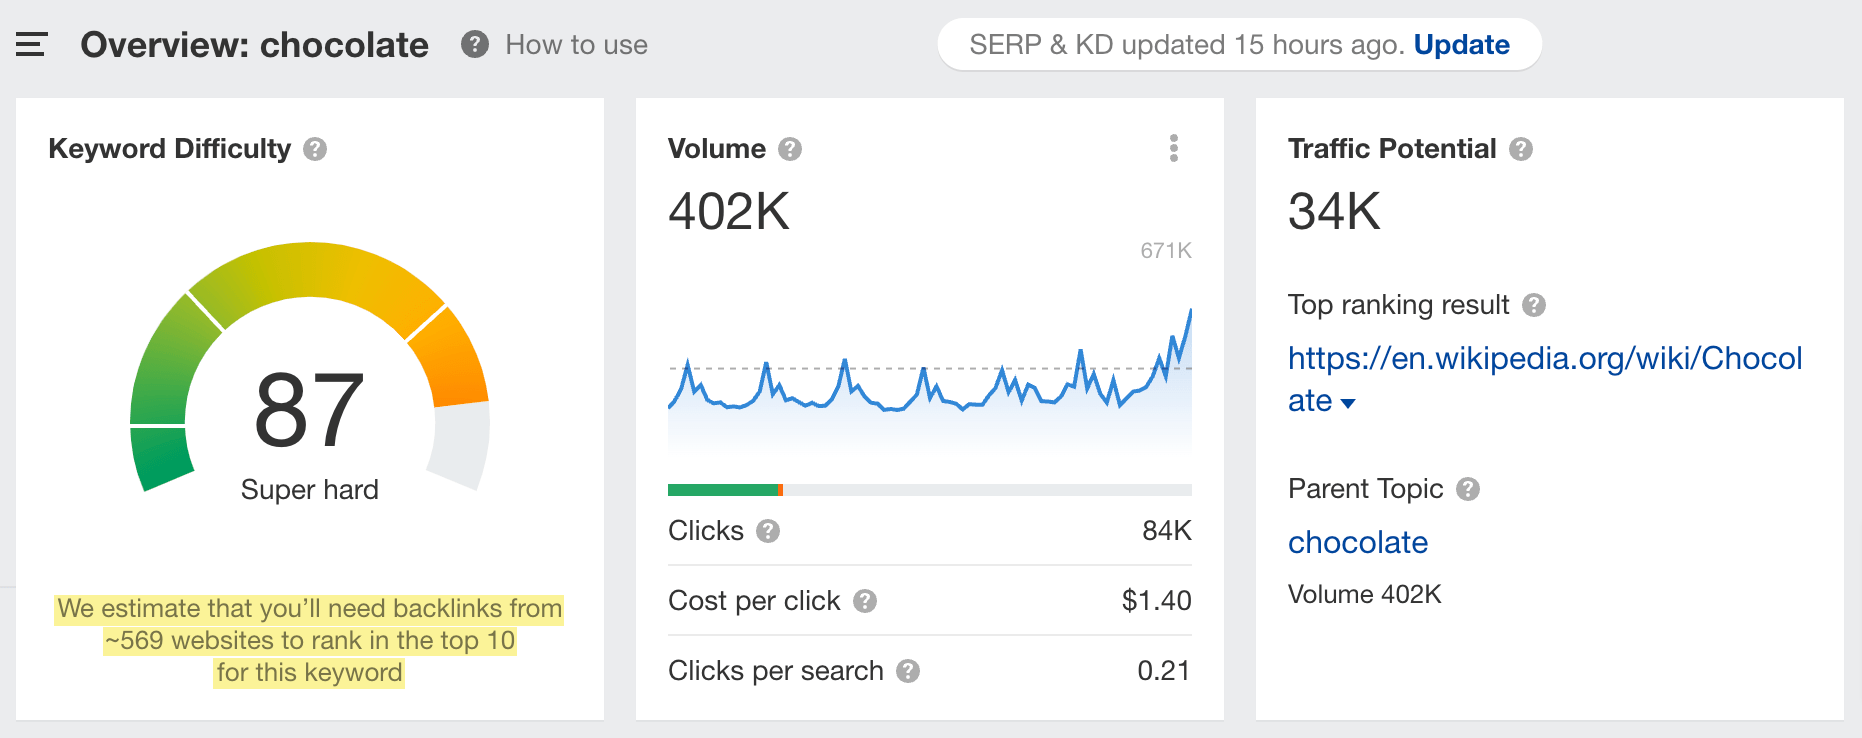Click the Clicks metric help icon
The height and width of the screenshot is (738, 1862).
pyautogui.click(x=768, y=531)
